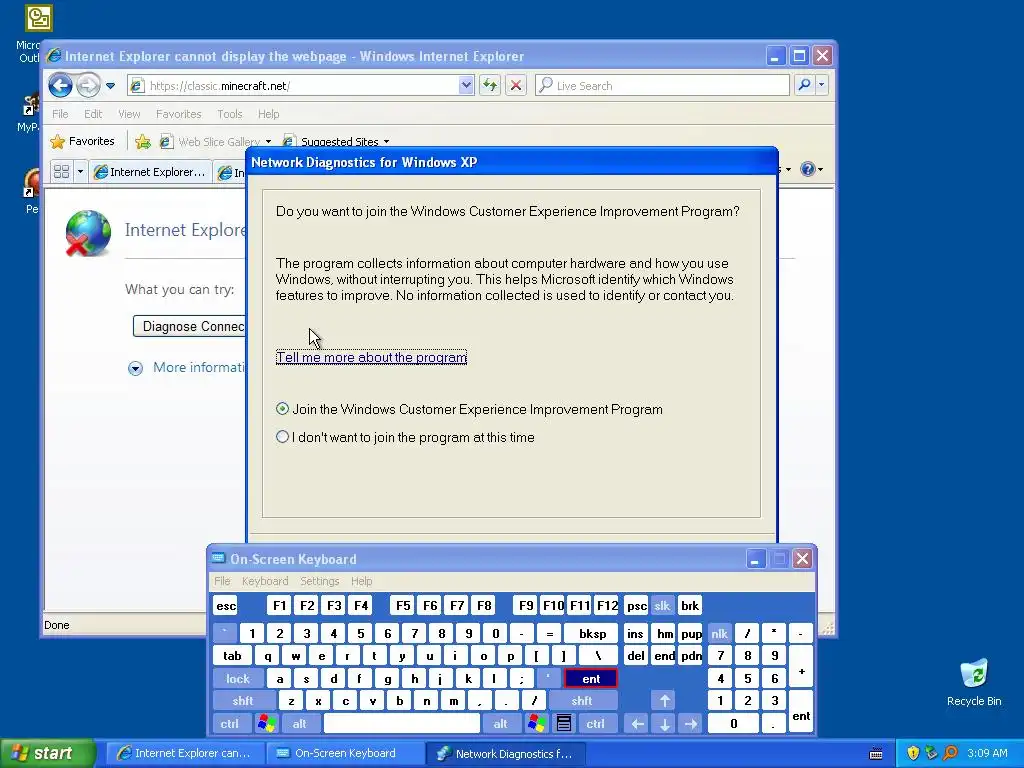Switch to the 'Internet Explorer...' browser tab
1024x768 pixels.
pyautogui.click(x=150, y=172)
